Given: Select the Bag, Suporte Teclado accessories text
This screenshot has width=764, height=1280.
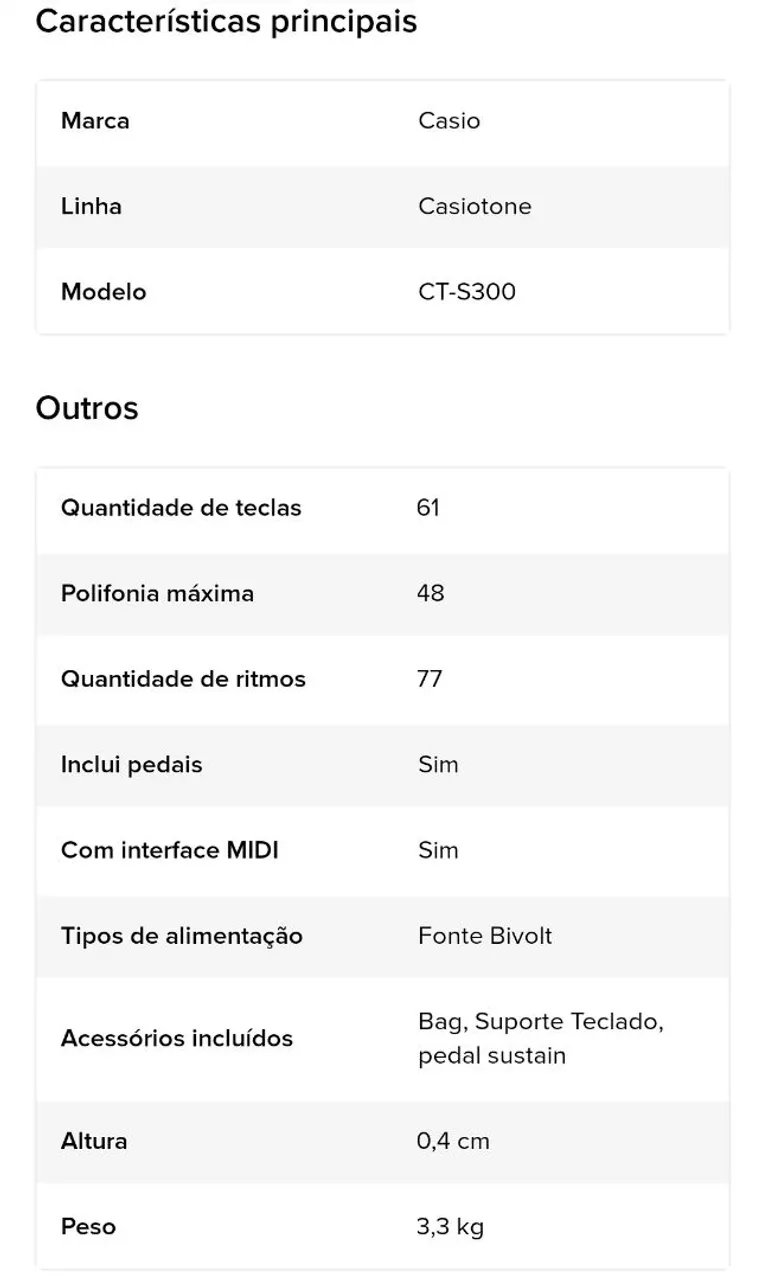Looking at the screenshot, I should (x=541, y=1022).
